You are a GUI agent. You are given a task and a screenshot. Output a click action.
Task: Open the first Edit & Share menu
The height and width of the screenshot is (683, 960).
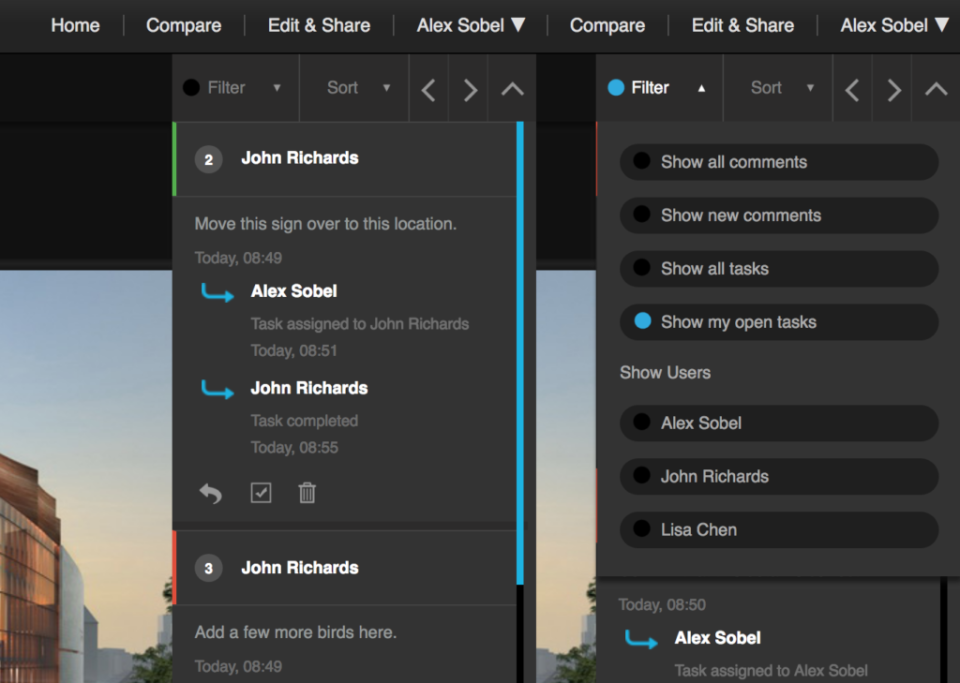pos(319,25)
